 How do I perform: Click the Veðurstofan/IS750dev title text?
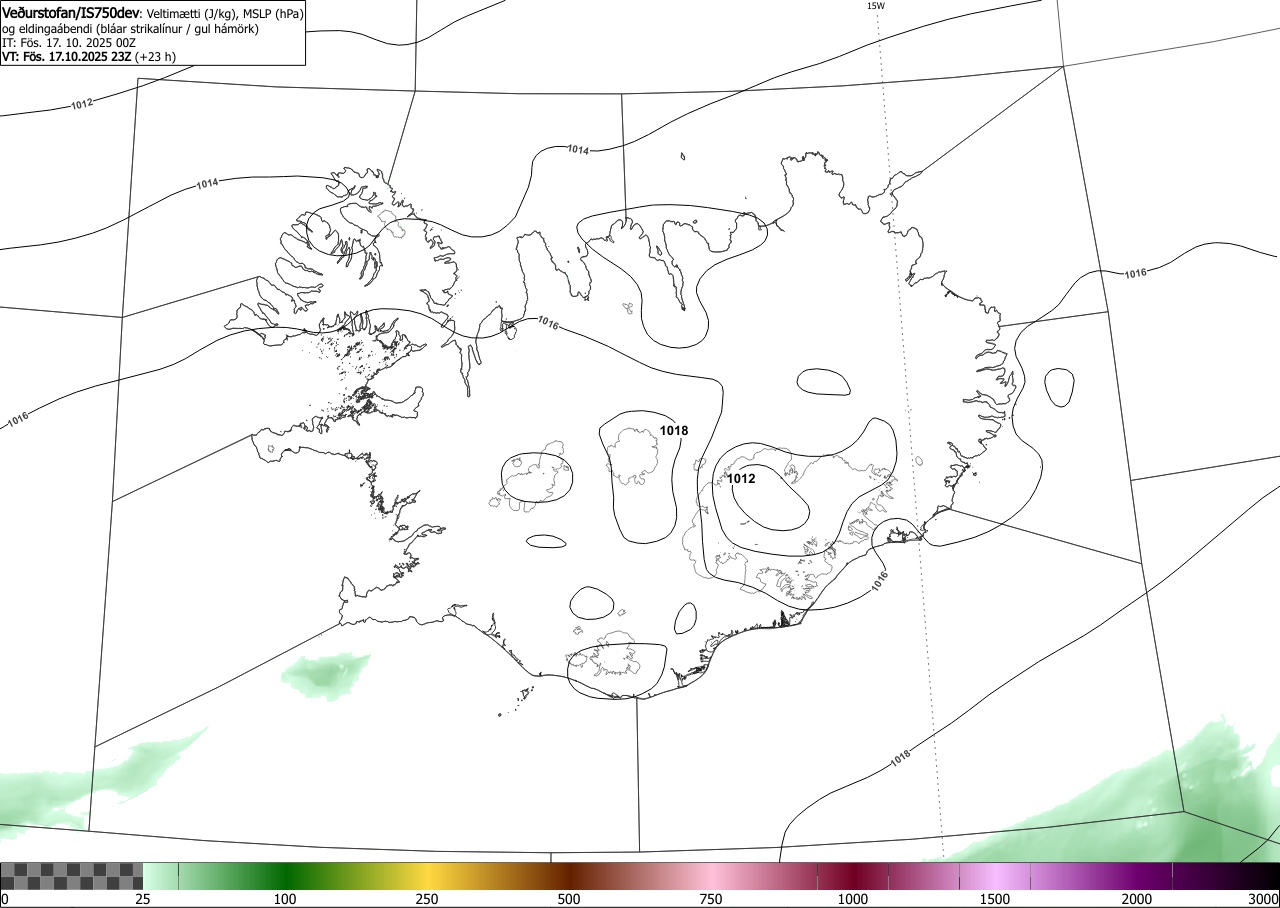point(71,13)
